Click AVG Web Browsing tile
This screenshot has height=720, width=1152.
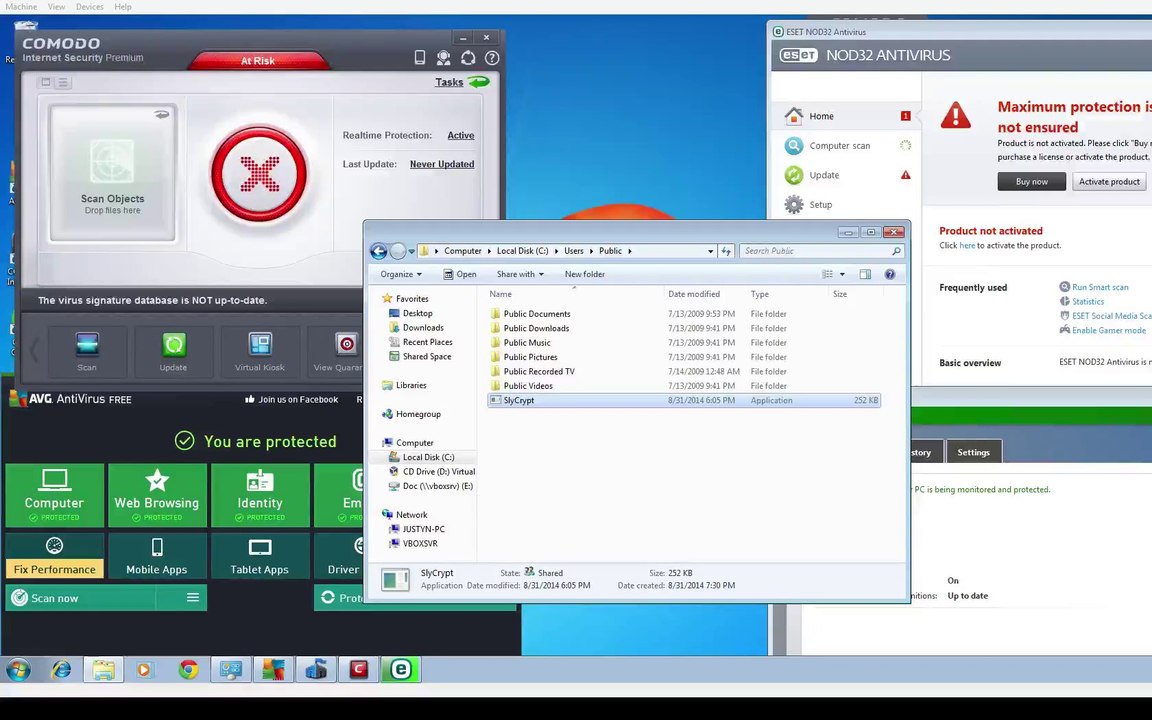coord(157,495)
